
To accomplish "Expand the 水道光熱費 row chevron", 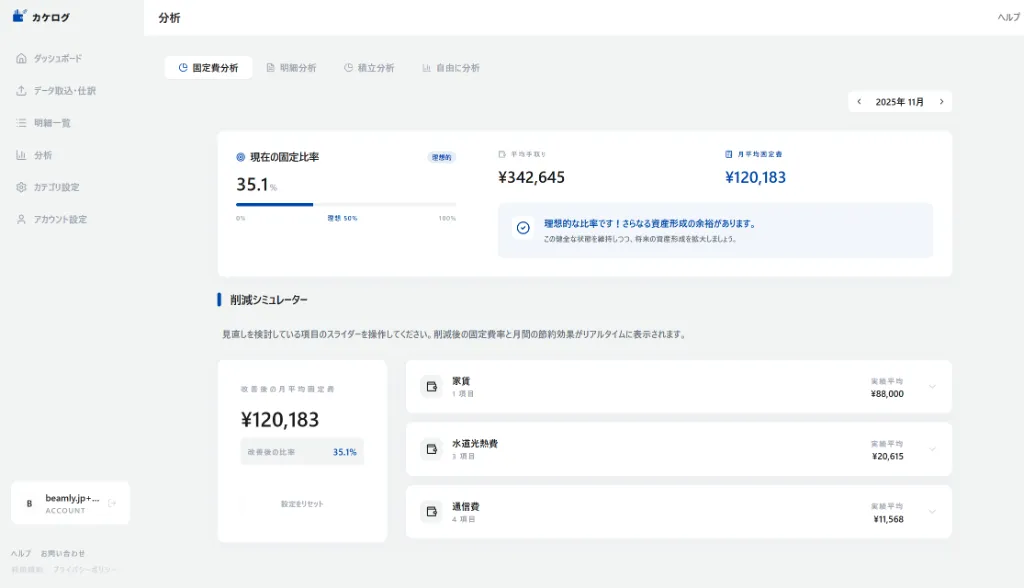I will 933,449.
